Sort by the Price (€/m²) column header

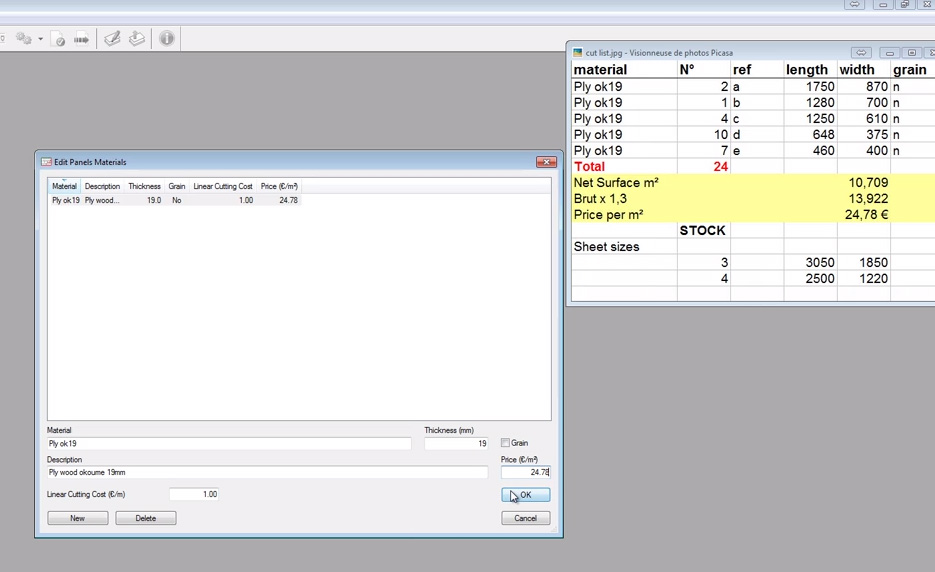coord(279,186)
